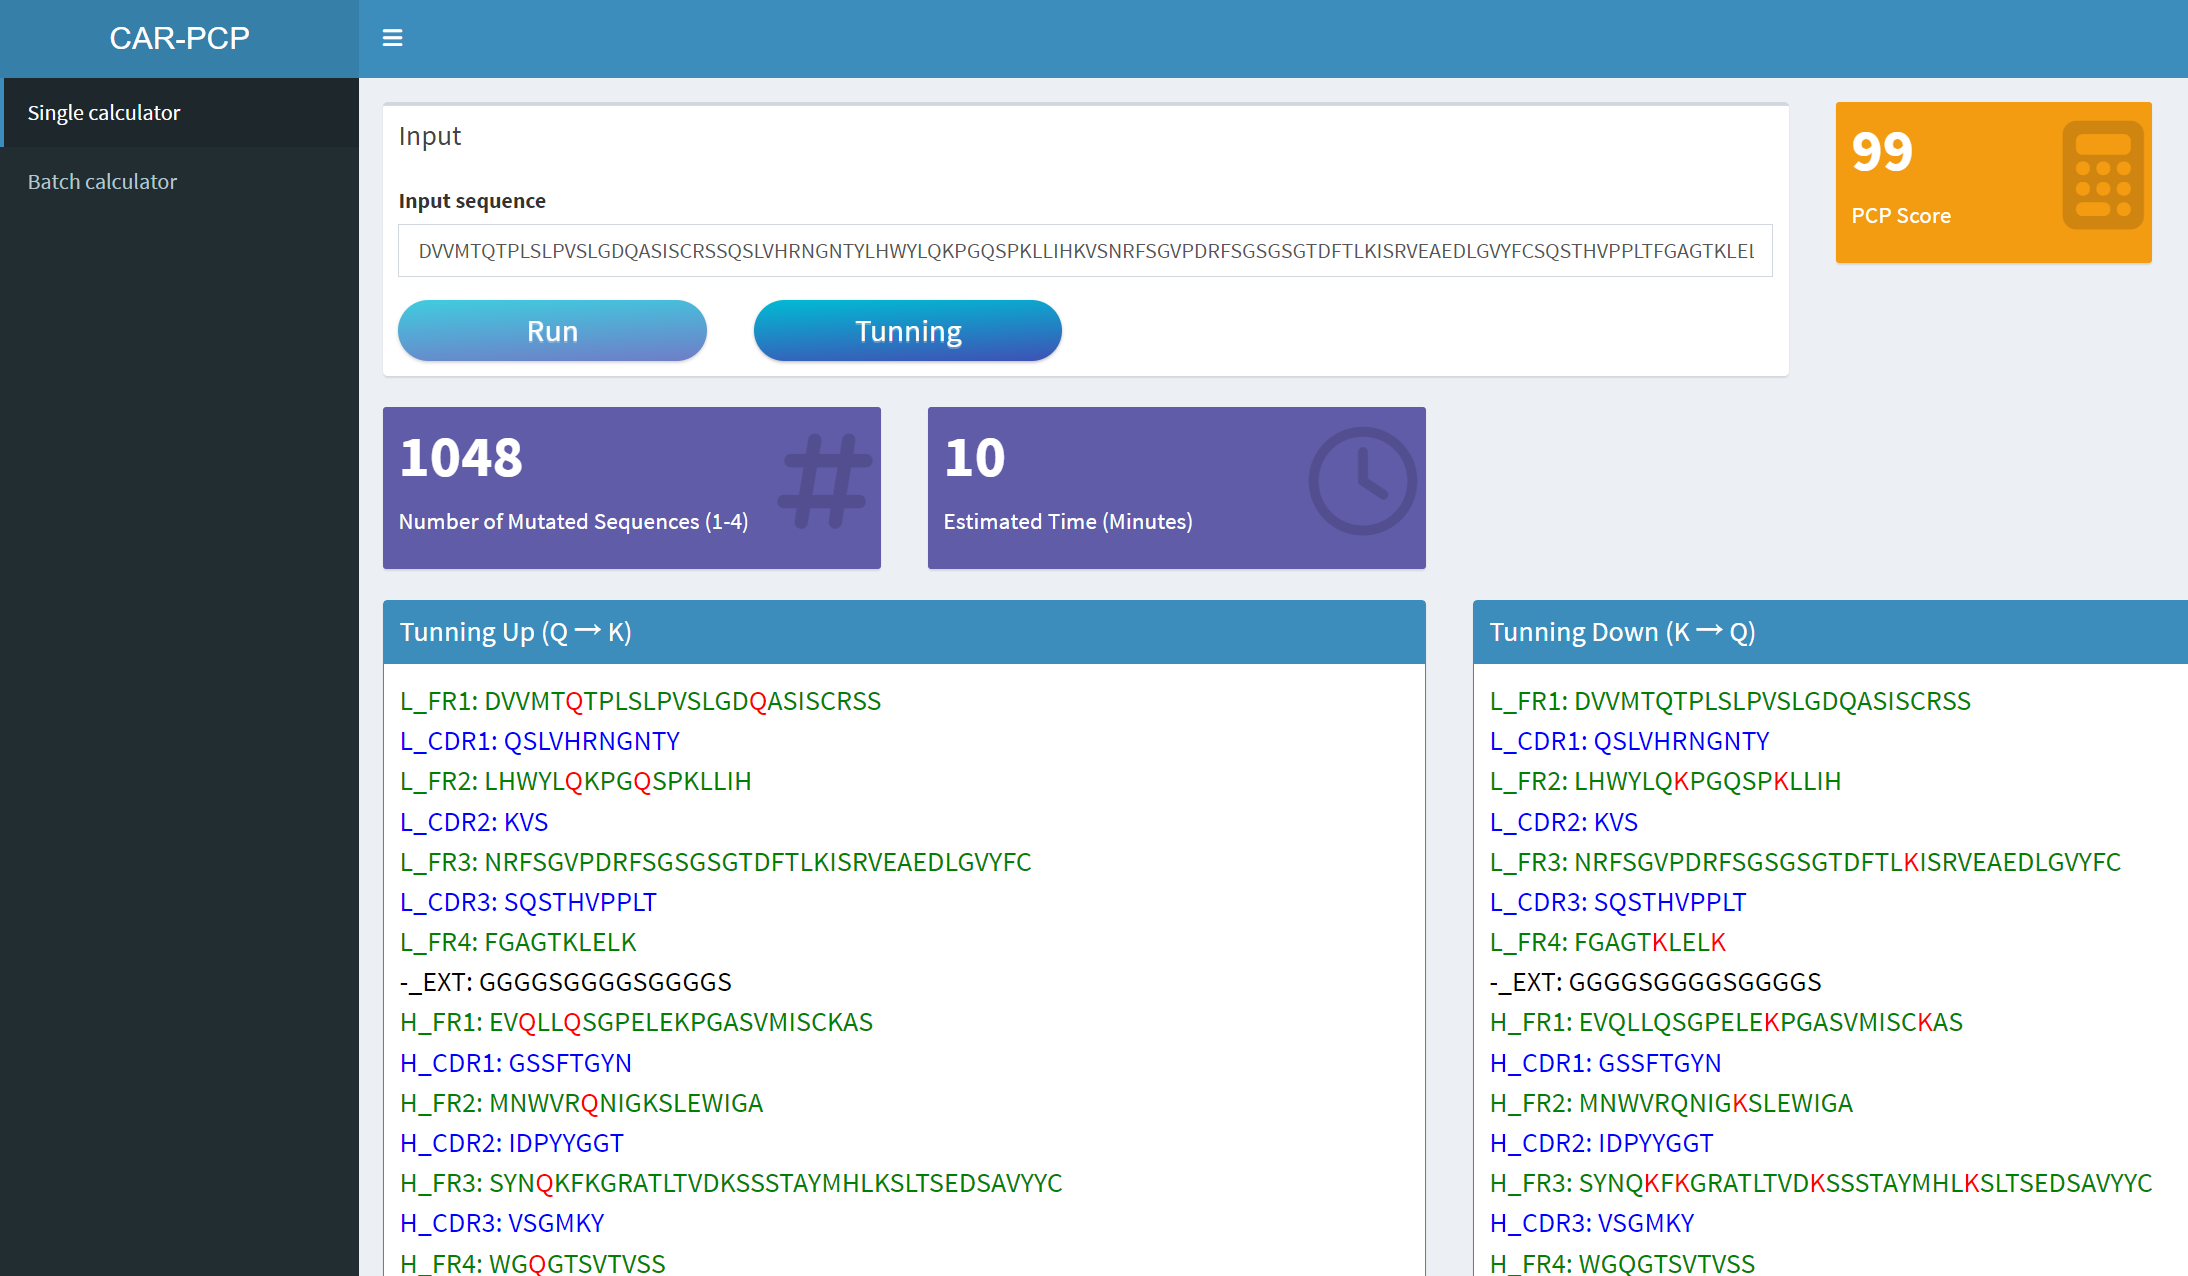The width and height of the screenshot is (2188, 1276).
Task: Click the clock icon in Estimated Time box
Action: [x=1362, y=481]
